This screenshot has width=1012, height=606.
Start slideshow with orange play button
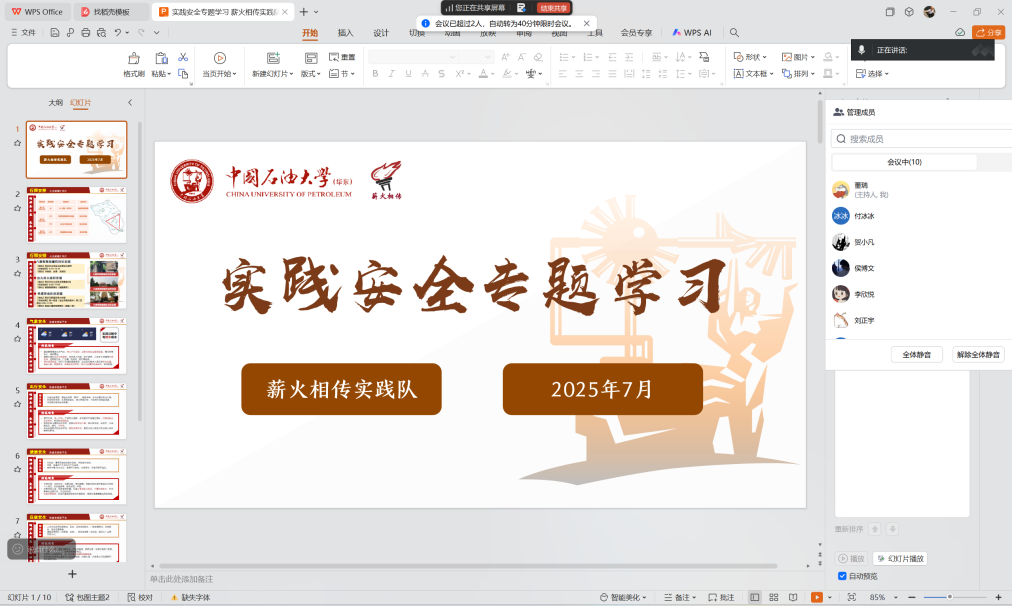click(x=817, y=597)
